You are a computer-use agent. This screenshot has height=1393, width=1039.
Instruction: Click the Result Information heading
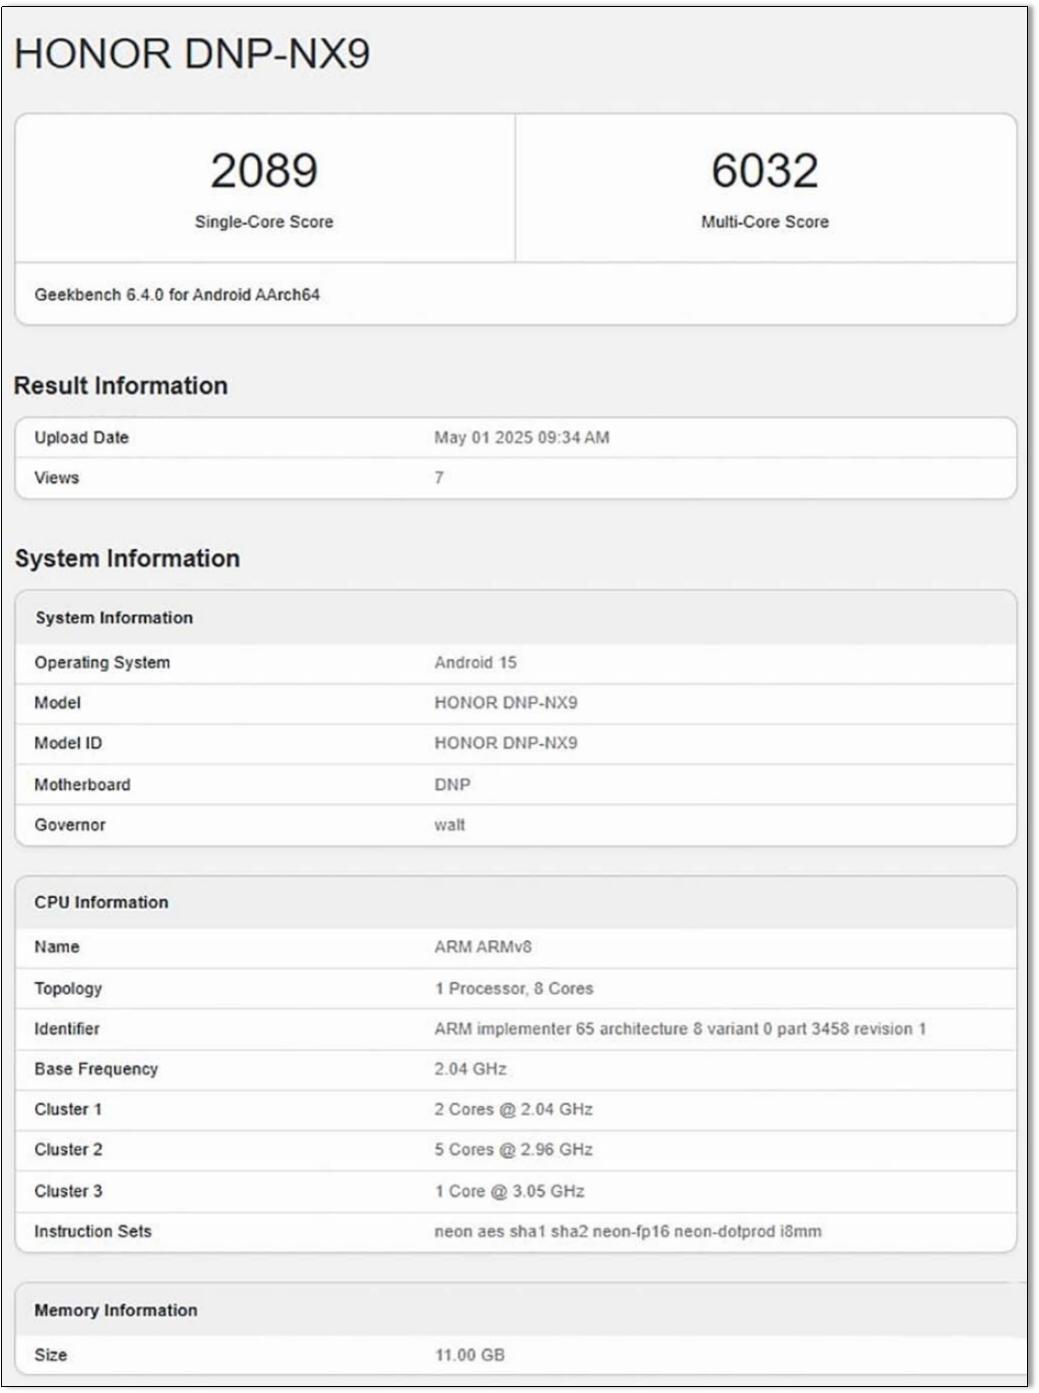click(x=121, y=386)
